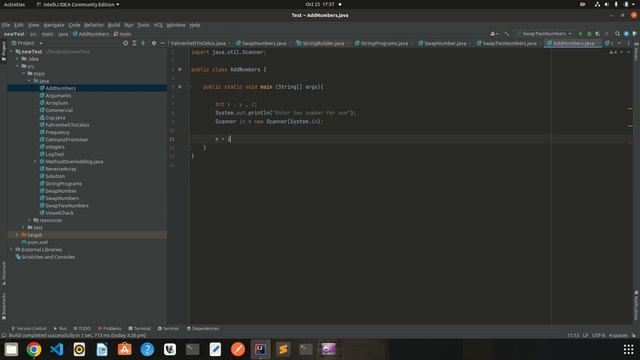Collapse all icon in Project panel header
Image resolution: width=640 pixels, height=360 pixels.
[143, 43]
